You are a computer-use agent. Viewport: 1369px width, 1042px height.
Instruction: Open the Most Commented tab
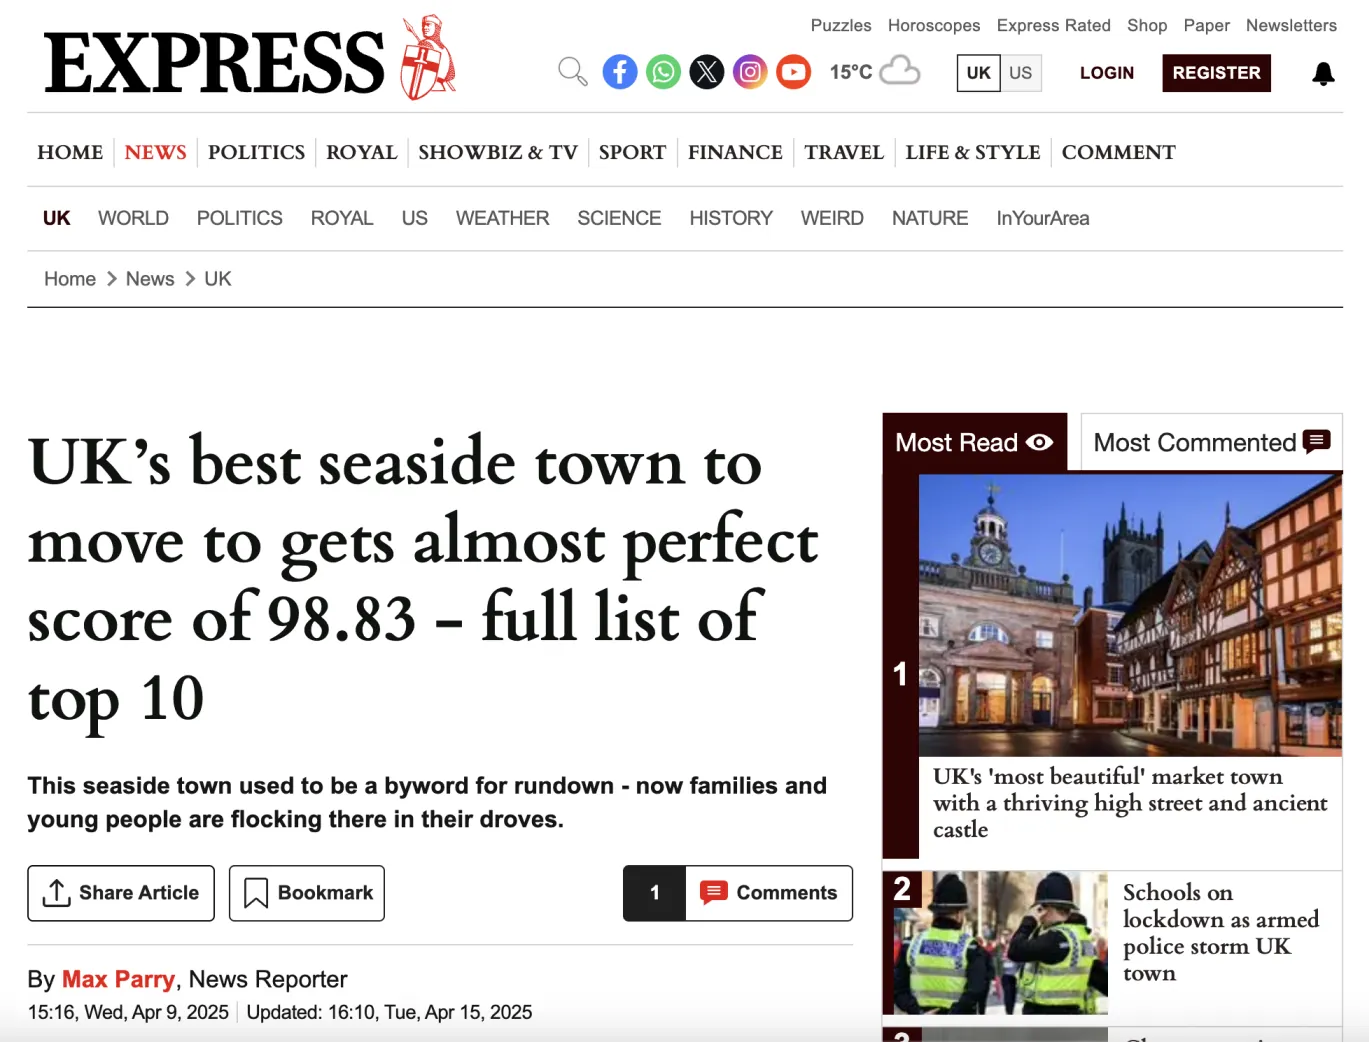tap(1211, 442)
